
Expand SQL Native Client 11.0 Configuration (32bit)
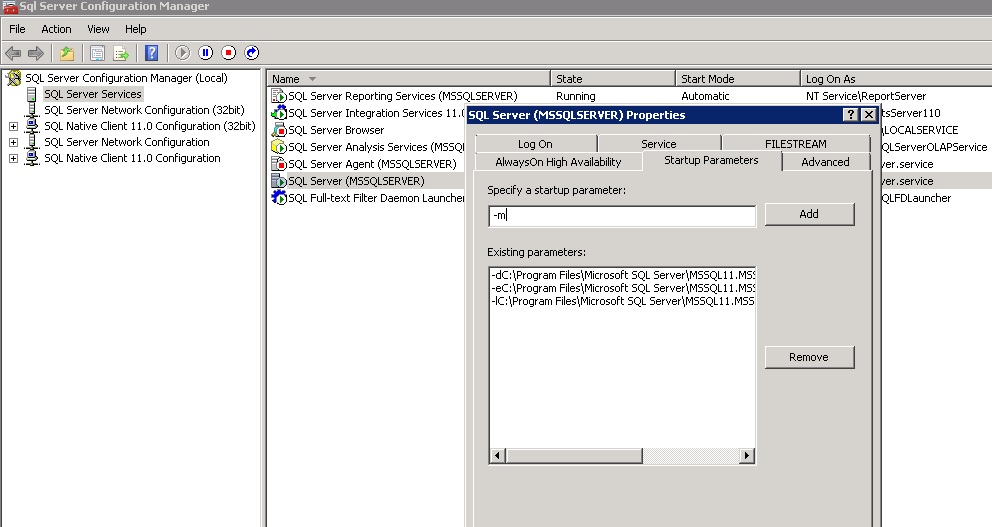[x=13, y=127]
